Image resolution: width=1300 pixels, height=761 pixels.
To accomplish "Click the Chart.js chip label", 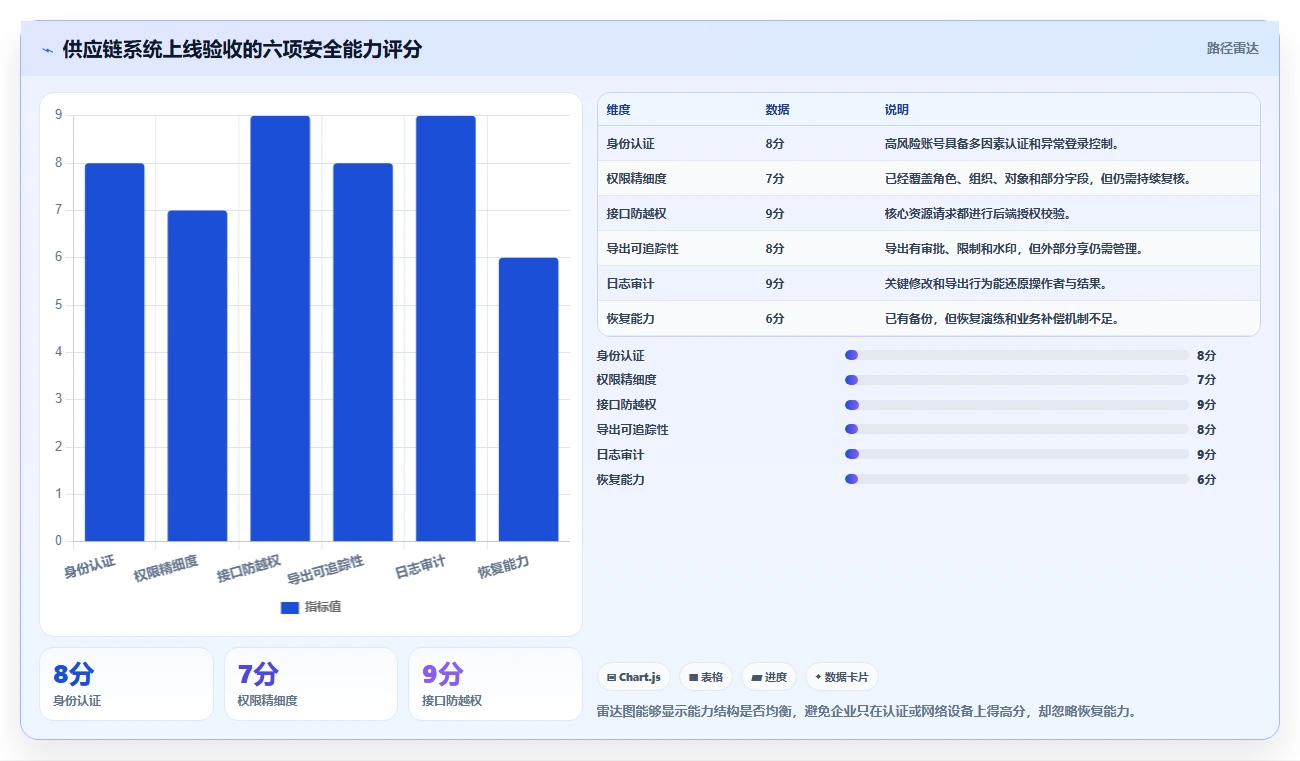I will (640, 677).
